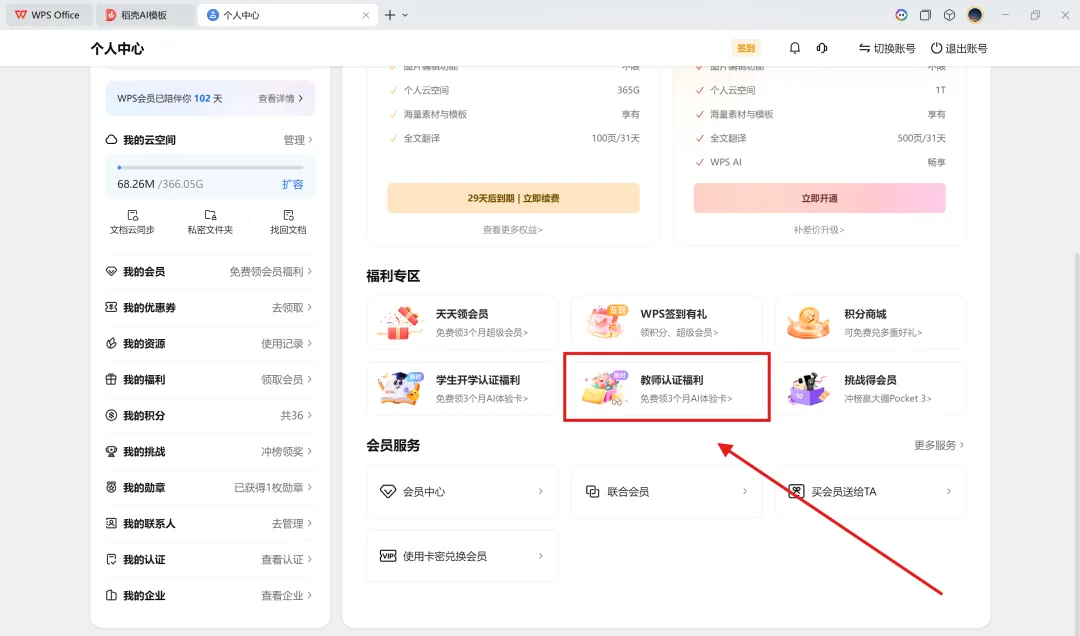This screenshot has height=636, width=1080.
Task: Click the 我的联系人 contact icon
Action: point(111,524)
